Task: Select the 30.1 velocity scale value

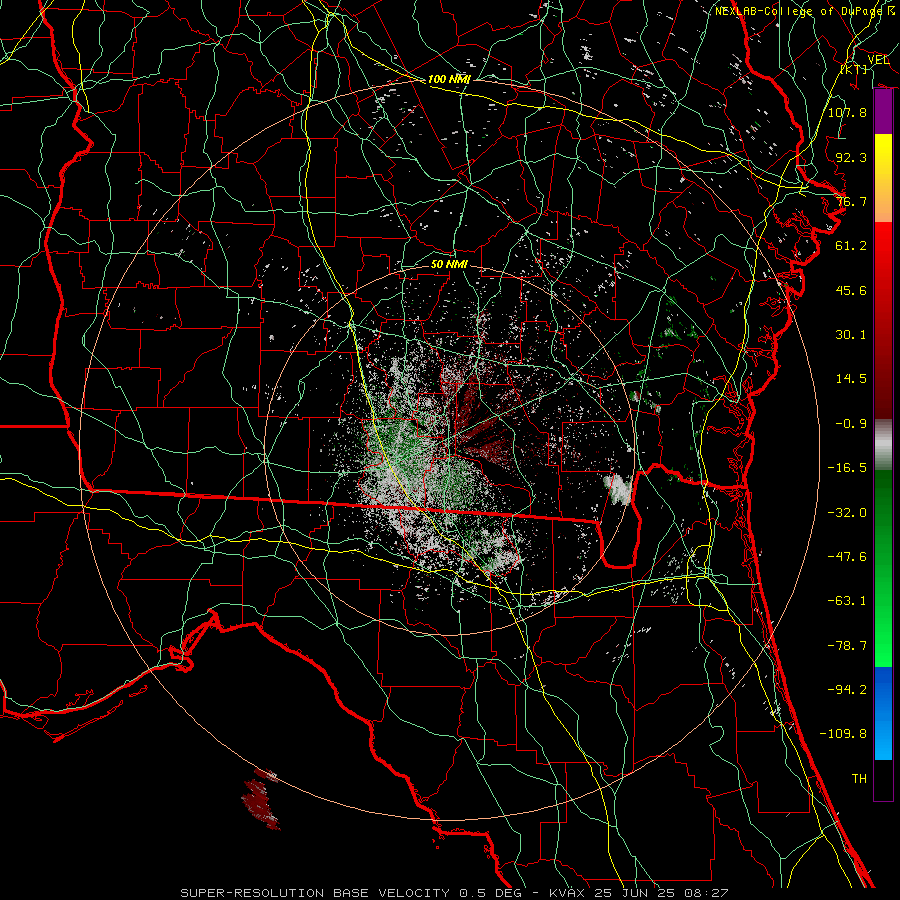Action: pyautogui.click(x=851, y=335)
